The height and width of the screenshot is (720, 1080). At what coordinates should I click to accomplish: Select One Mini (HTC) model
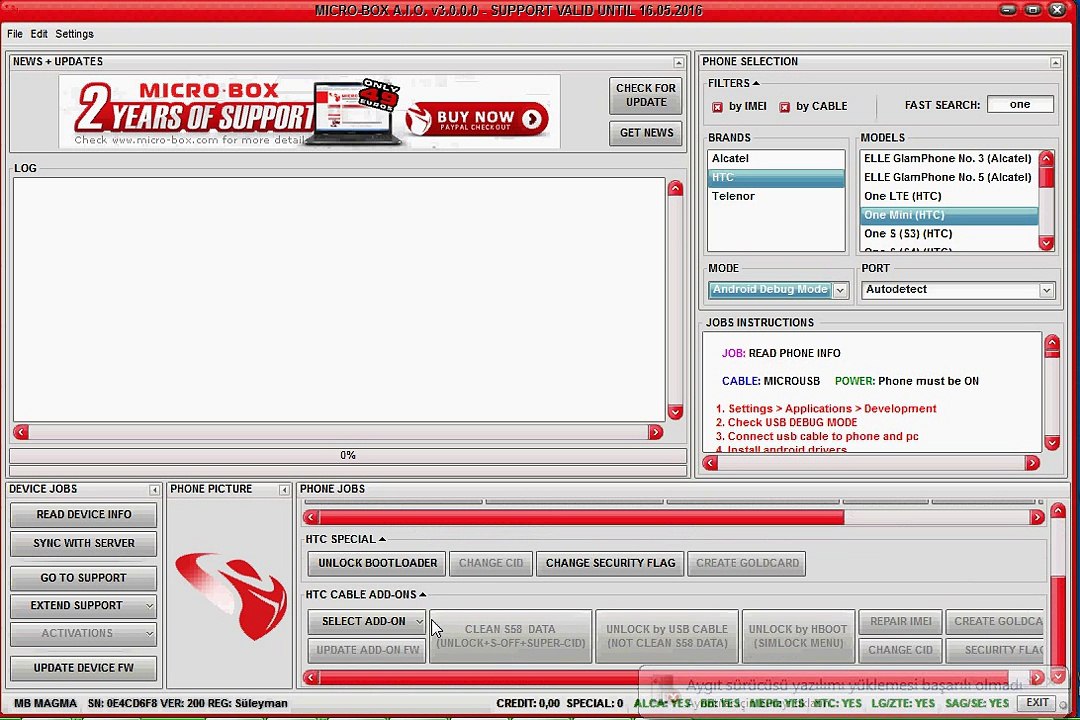[948, 215]
